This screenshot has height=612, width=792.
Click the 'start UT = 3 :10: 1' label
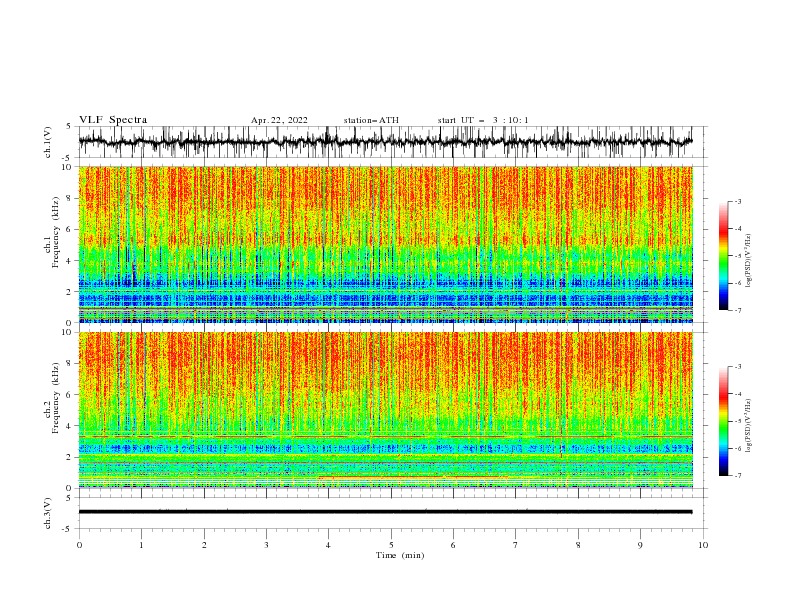click(483, 120)
